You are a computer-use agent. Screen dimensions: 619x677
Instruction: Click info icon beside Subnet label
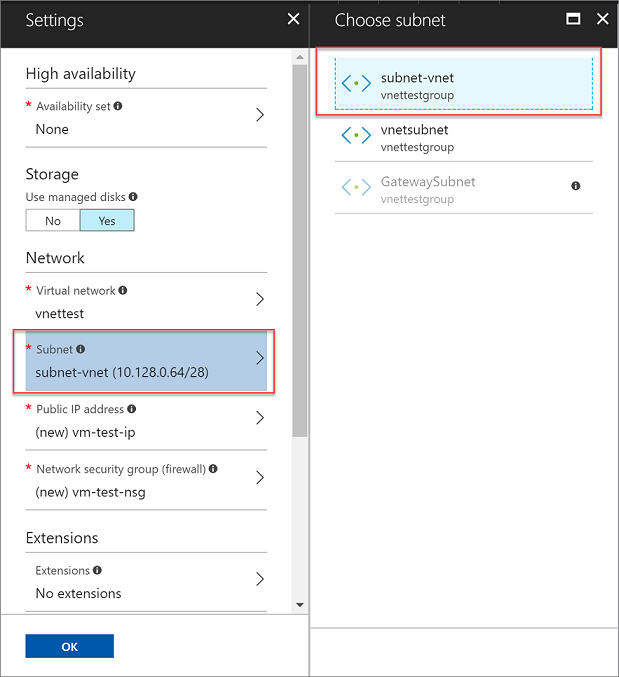tap(80, 349)
